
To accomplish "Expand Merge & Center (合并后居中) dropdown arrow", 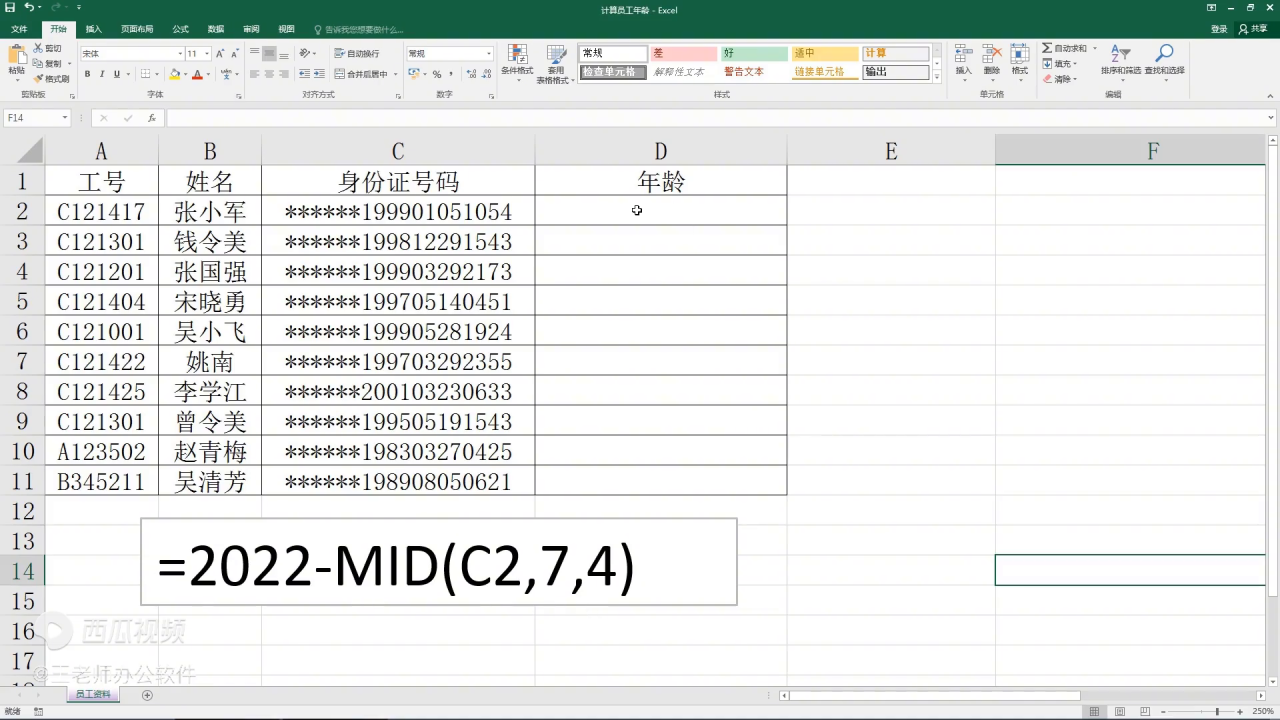I will pyautogui.click(x=395, y=74).
